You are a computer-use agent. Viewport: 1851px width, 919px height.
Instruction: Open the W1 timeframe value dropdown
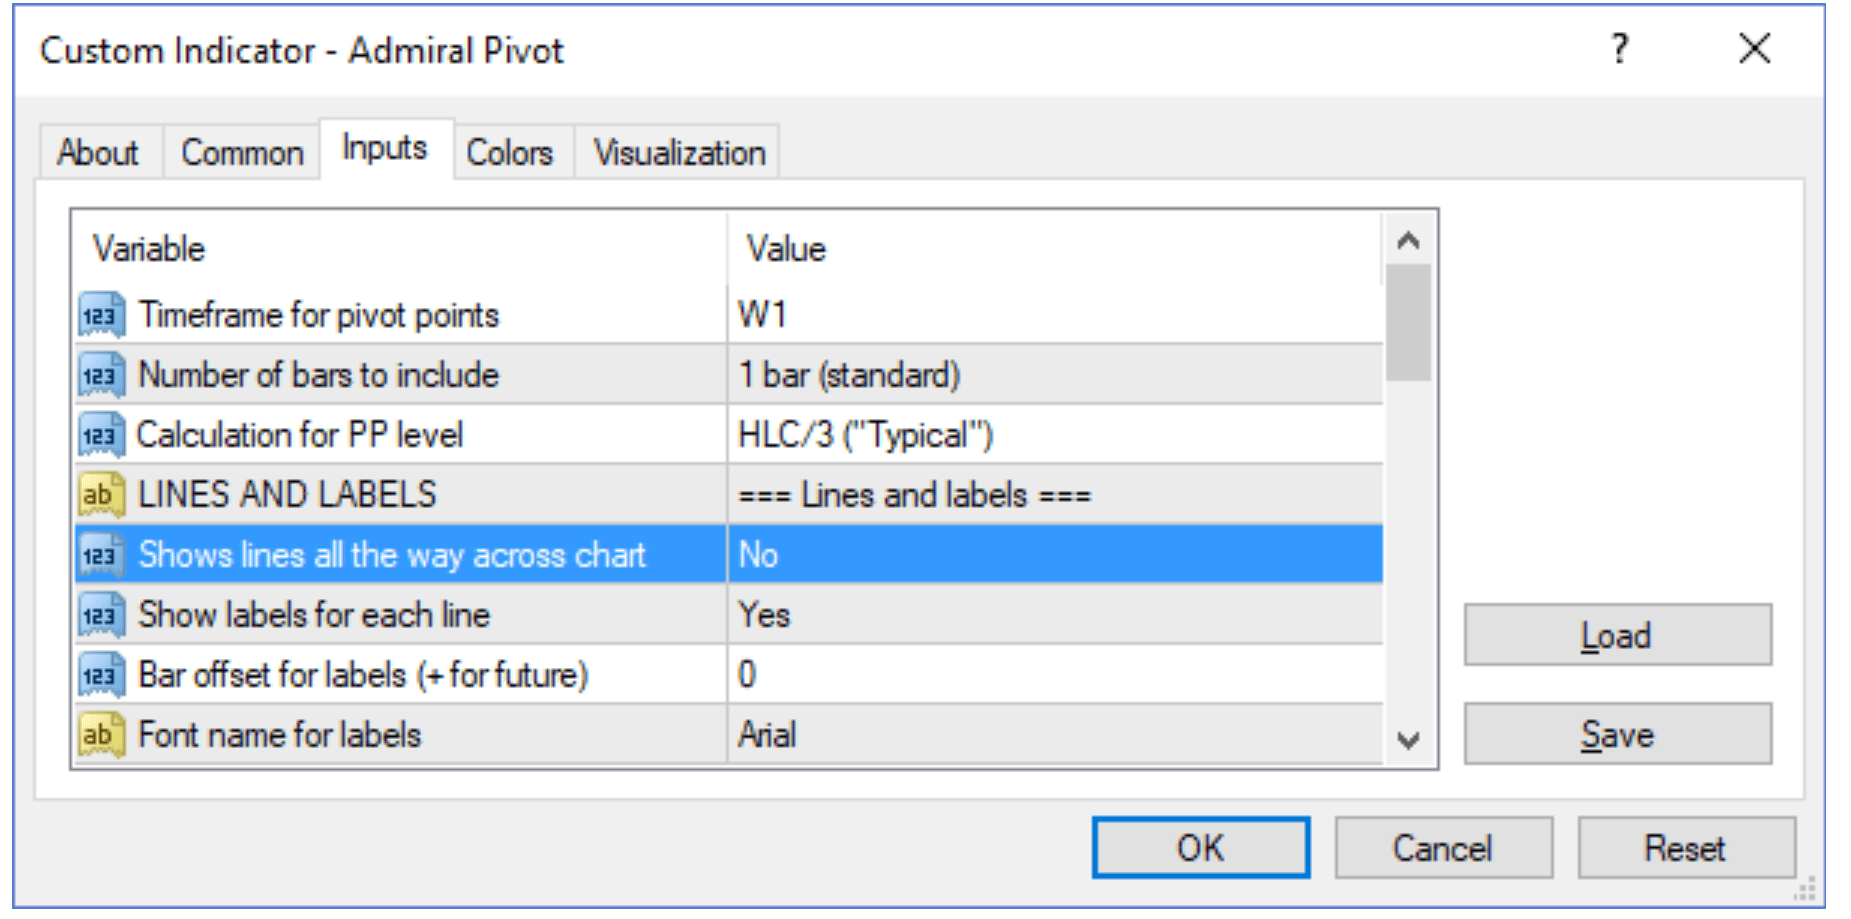pyautogui.click(x=1056, y=314)
